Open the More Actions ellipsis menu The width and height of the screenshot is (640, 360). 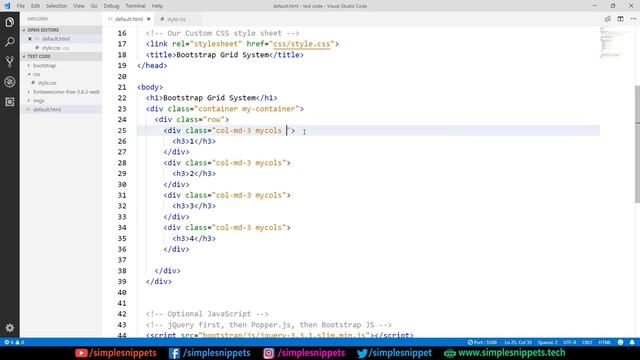pyautogui.click(x=633, y=19)
